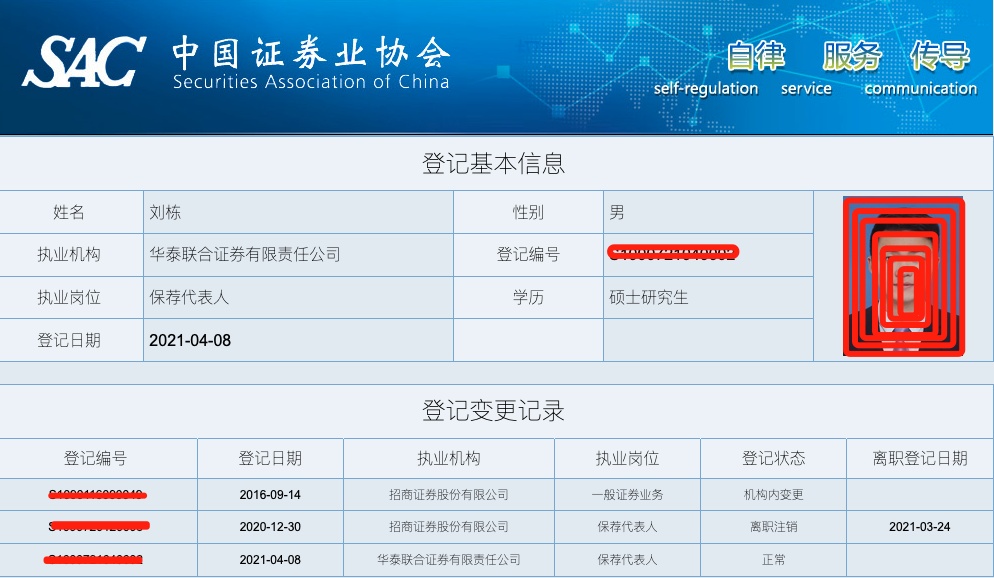Click the 离职登记日期 column header
994x578 pixels.
pyautogui.click(x=920, y=458)
